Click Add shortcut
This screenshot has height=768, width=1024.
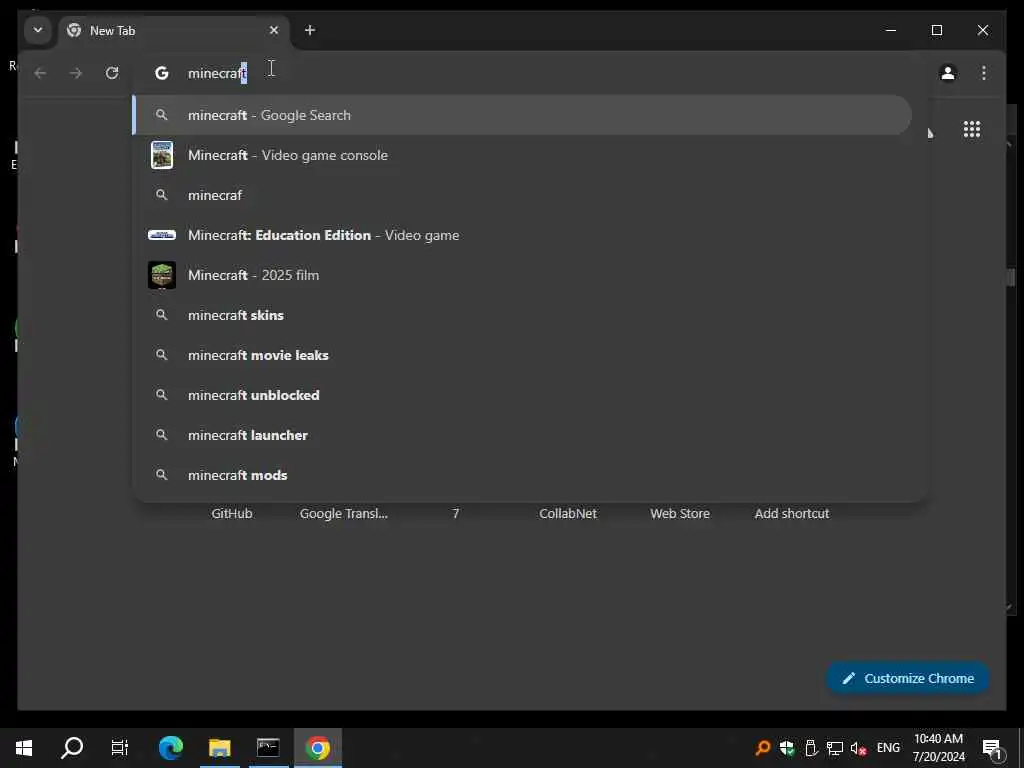792,513
